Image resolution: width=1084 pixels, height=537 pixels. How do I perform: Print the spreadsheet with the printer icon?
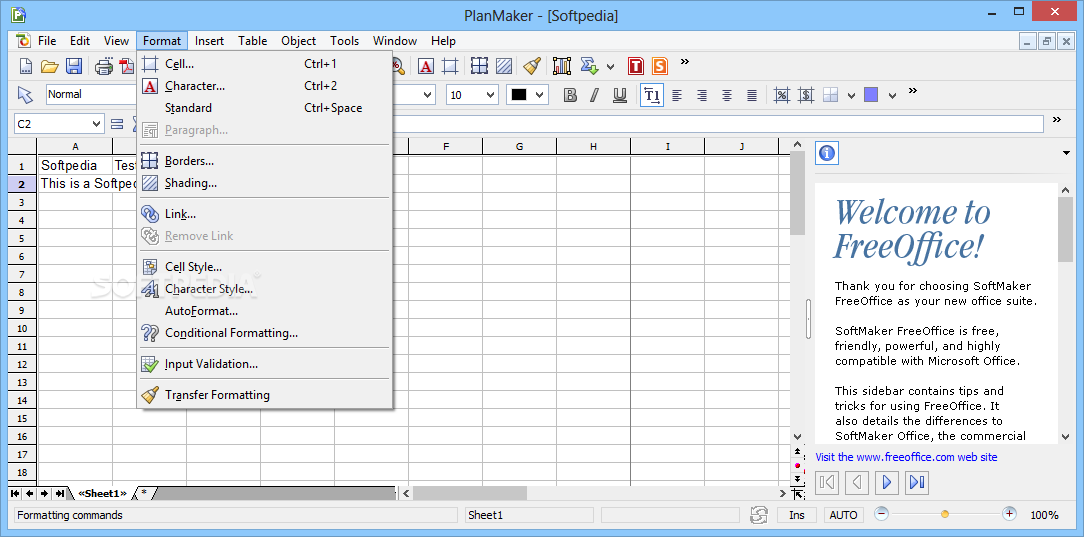pos(104,66)
